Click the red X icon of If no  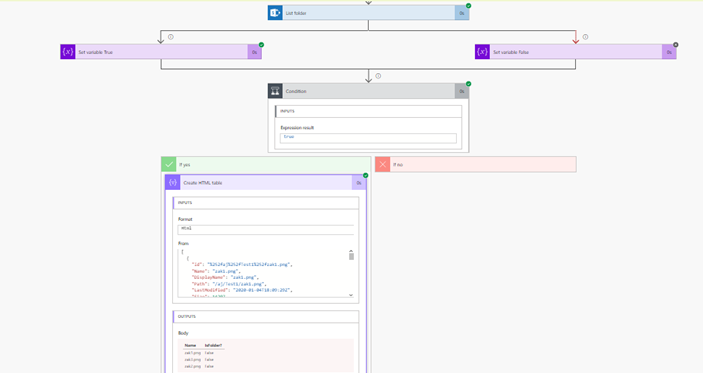[x=382, y=165]
